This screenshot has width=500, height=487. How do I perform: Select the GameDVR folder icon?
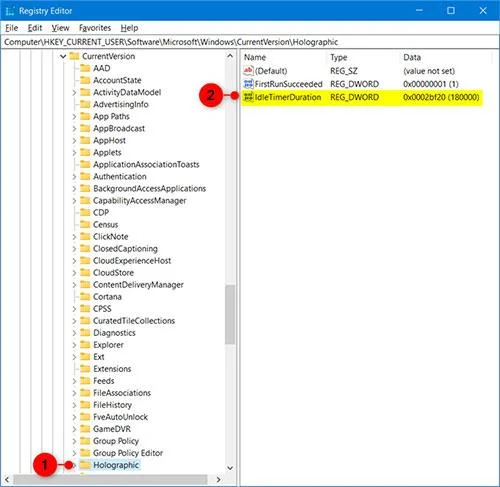click(x=85, y=429)
